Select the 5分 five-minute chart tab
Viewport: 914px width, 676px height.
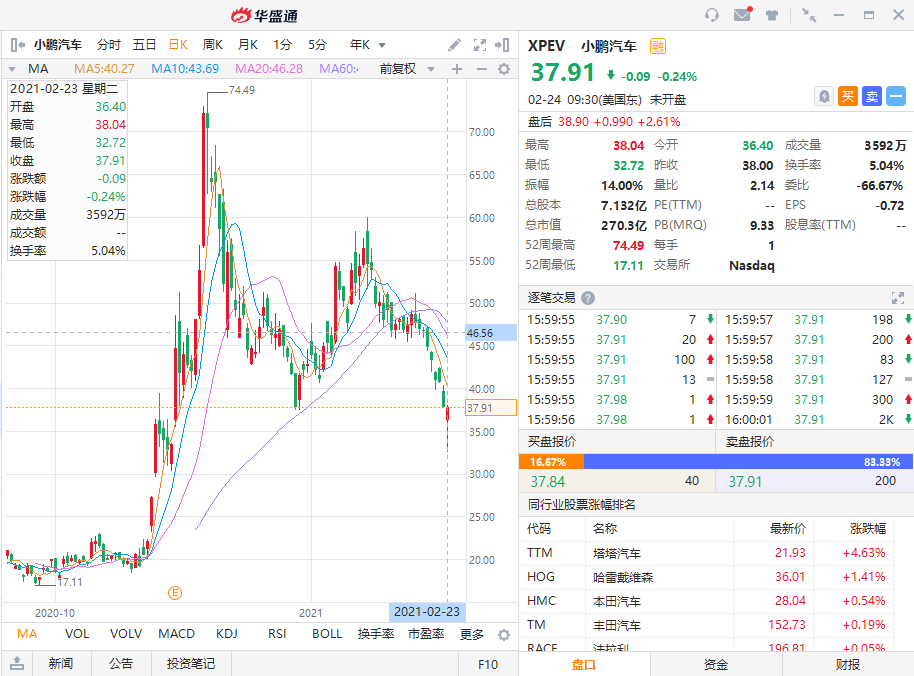317,45
